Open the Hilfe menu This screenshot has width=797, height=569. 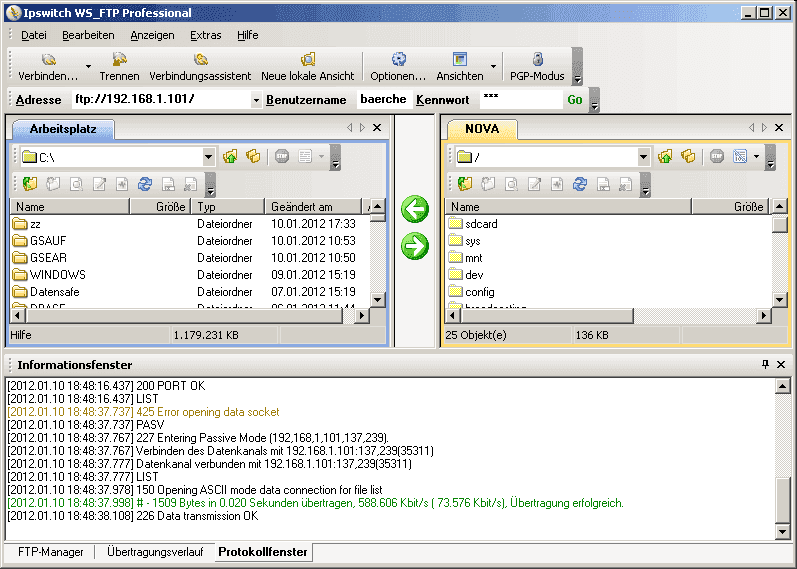coord(248,35)
